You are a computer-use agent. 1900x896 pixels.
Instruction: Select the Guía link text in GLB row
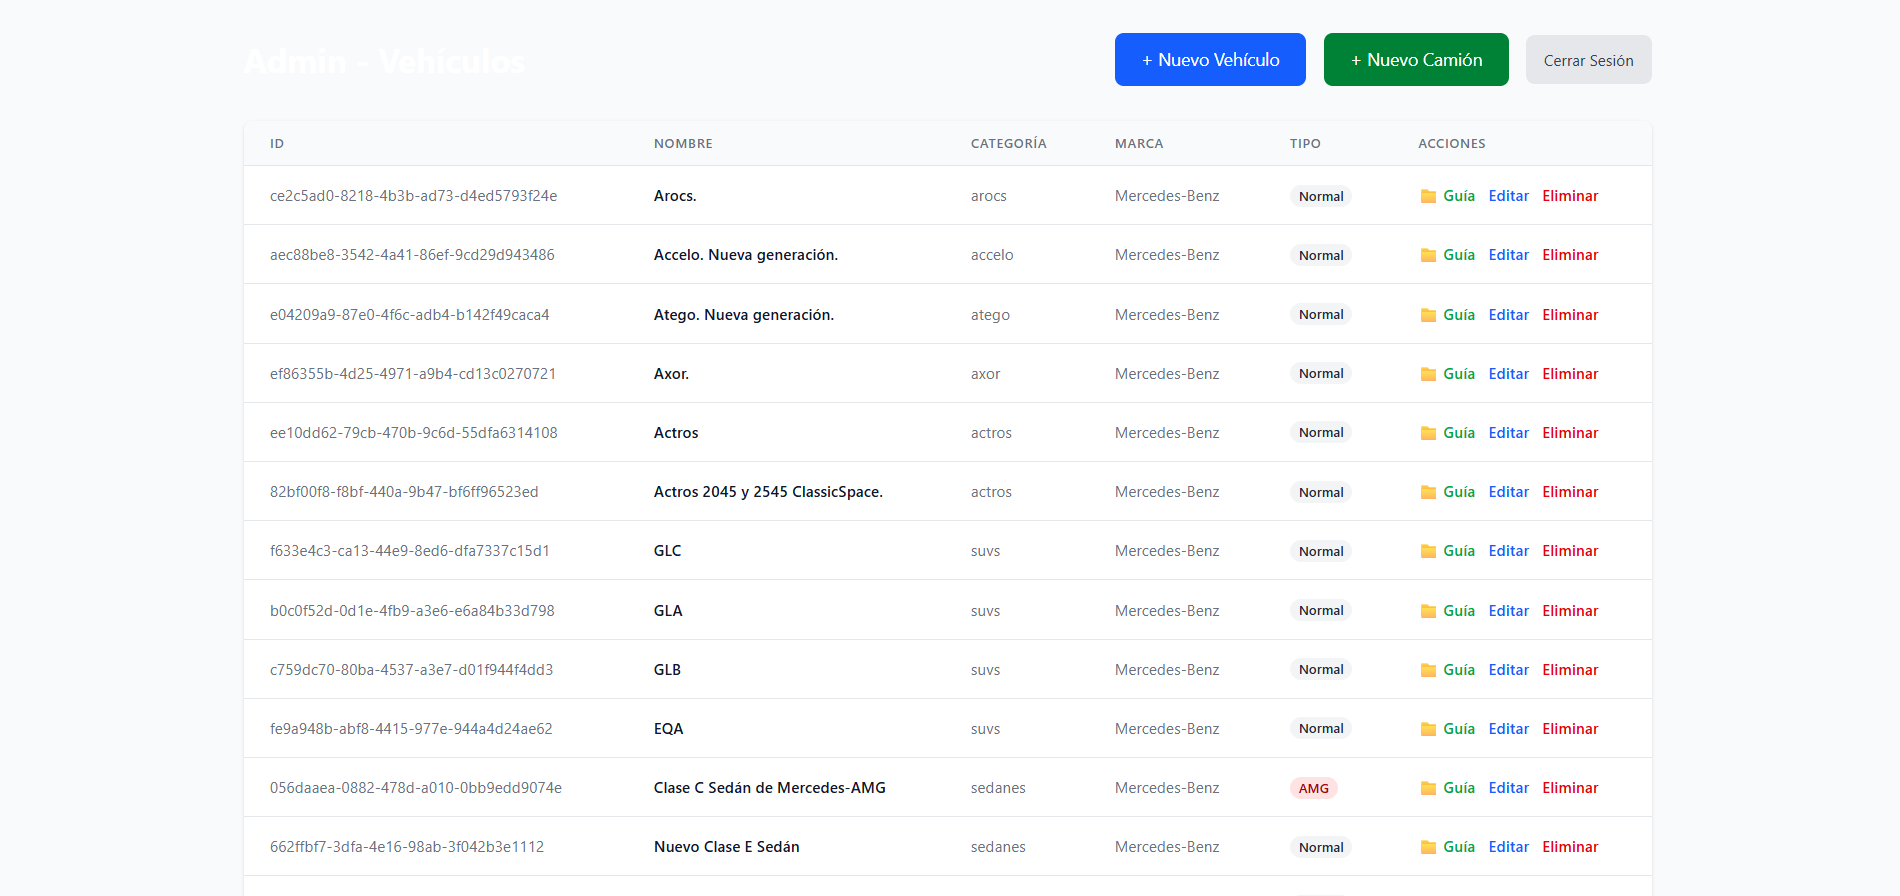(x=1459, y=670)
